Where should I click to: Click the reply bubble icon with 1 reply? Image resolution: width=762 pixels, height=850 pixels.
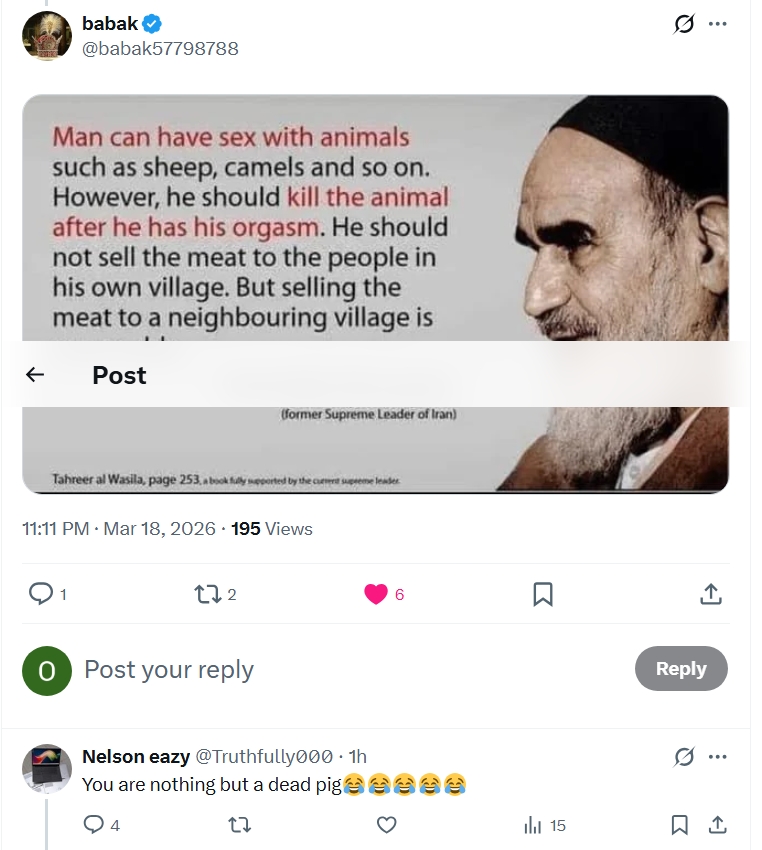(41, 594)
